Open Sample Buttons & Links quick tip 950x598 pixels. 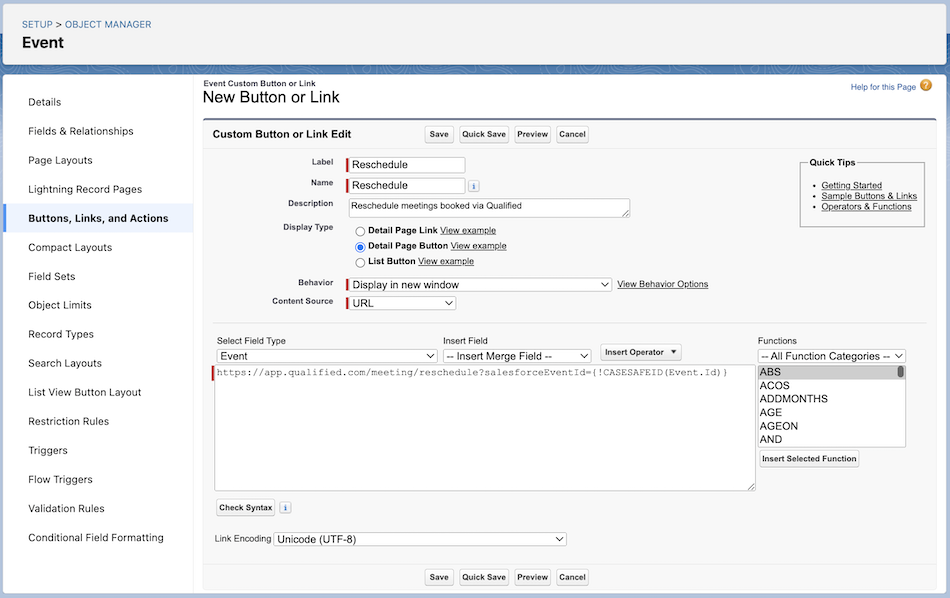[x=869, y=196]
